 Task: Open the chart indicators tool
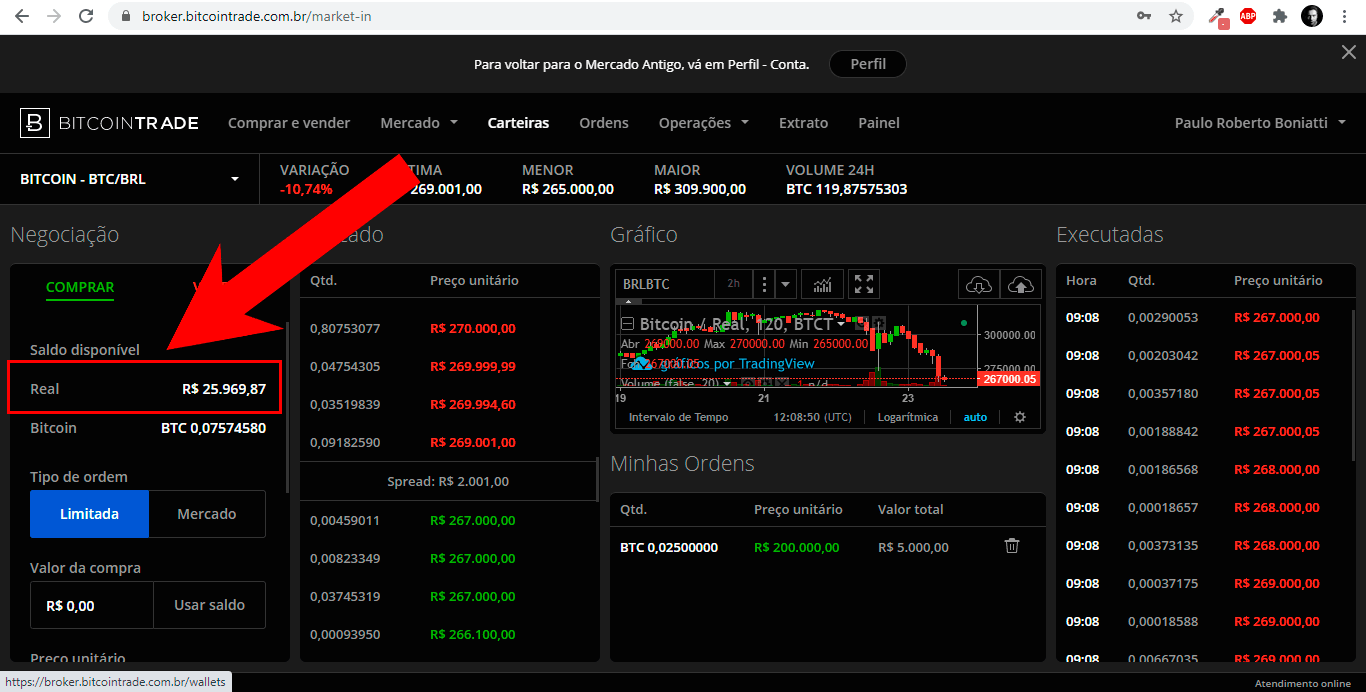[x=821, y=284]
